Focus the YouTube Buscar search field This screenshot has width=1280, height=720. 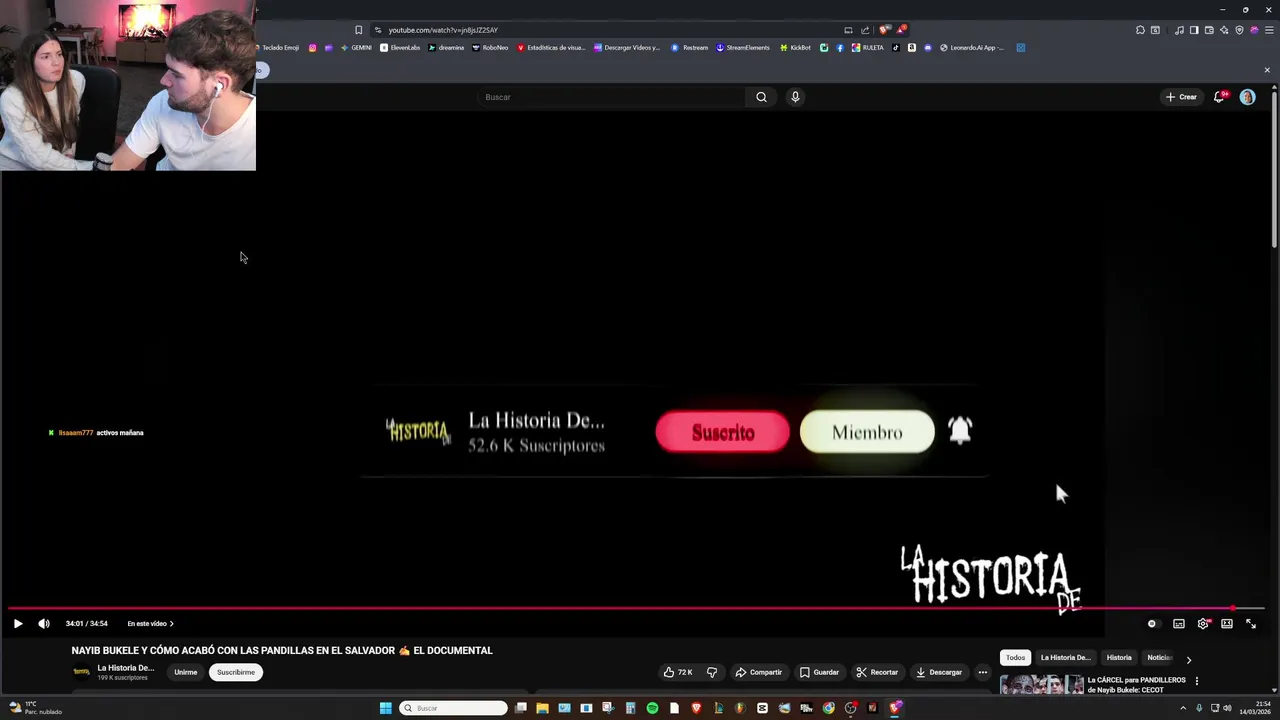point(612,97)
